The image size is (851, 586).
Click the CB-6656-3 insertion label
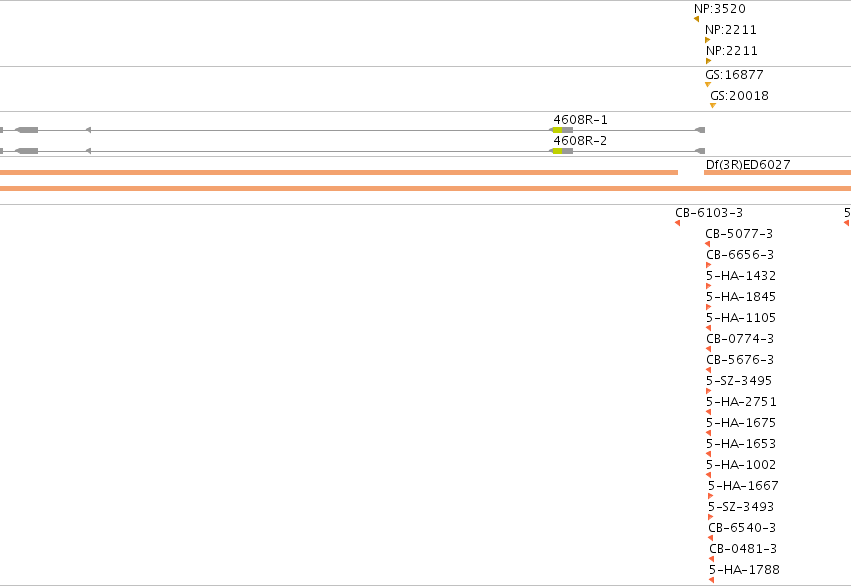(x=740, y=254)
